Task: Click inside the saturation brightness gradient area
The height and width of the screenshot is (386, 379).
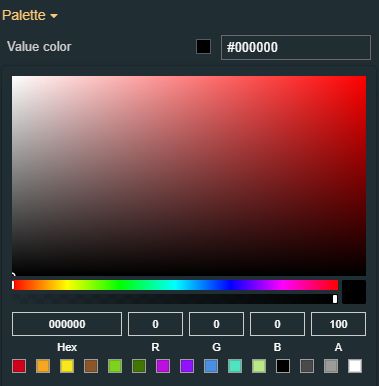Action: (189, 176)
